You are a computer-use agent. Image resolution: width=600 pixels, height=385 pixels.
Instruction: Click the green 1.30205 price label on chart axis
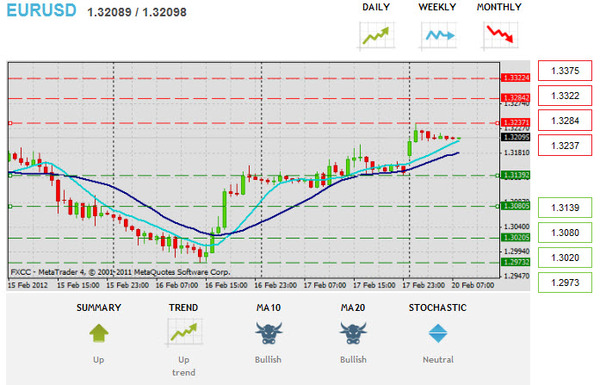pyautogui.click(x=516, y=238)
